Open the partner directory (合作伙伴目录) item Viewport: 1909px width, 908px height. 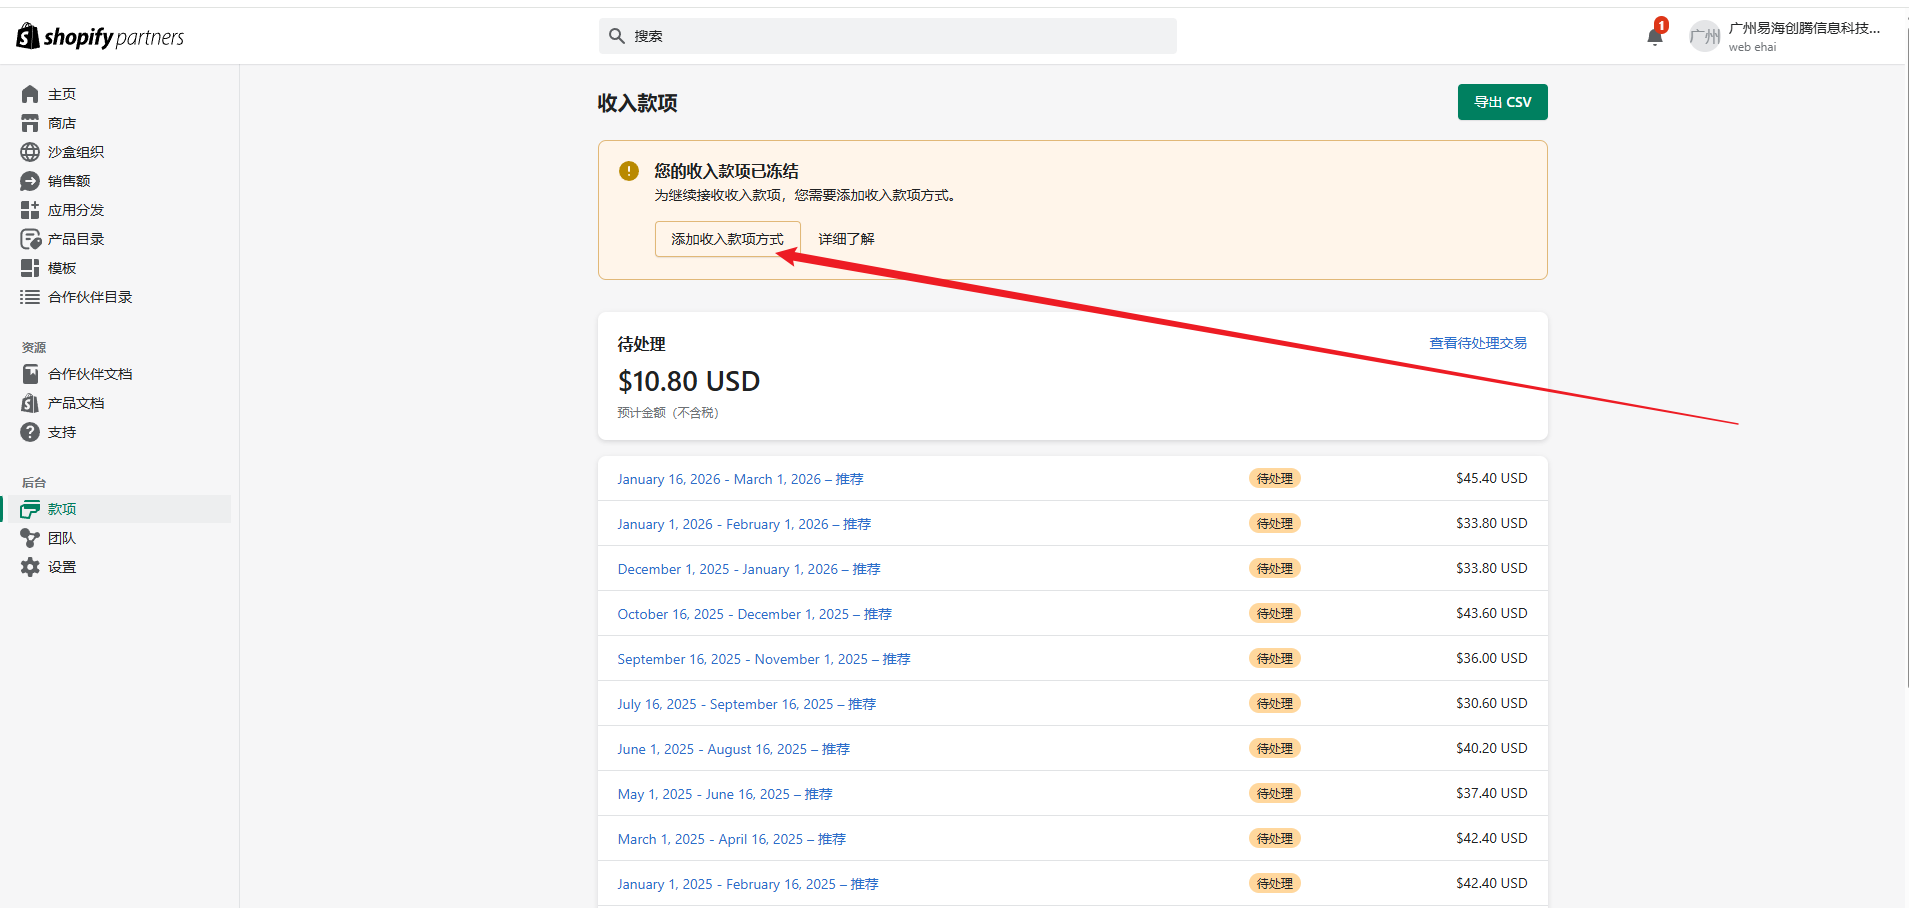(90, 297)
